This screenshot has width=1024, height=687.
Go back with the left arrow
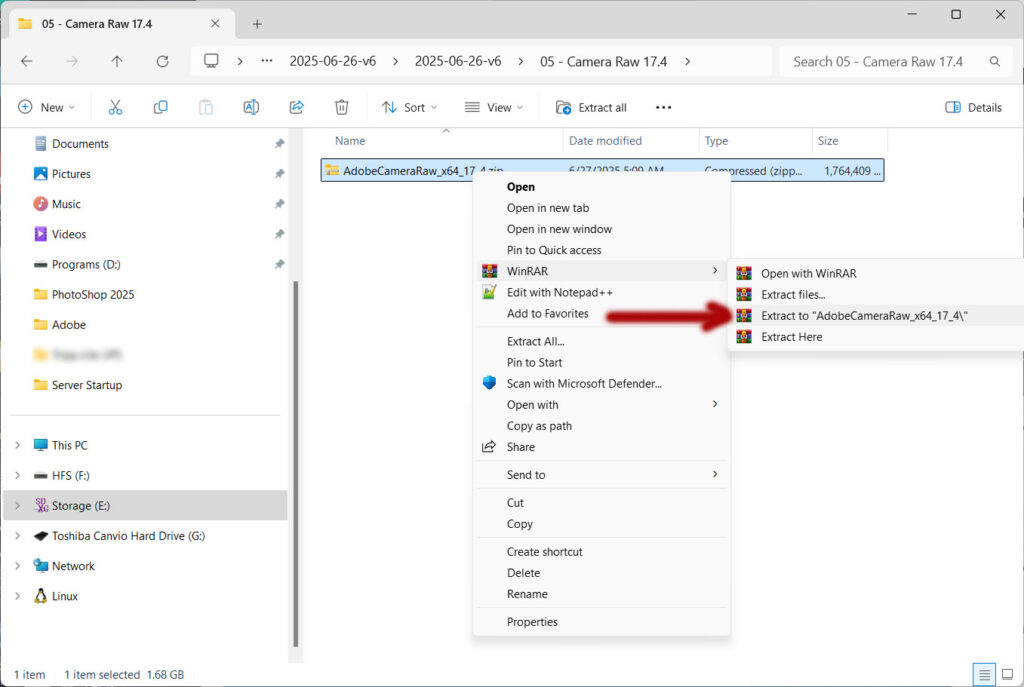(x=27, y=61)
